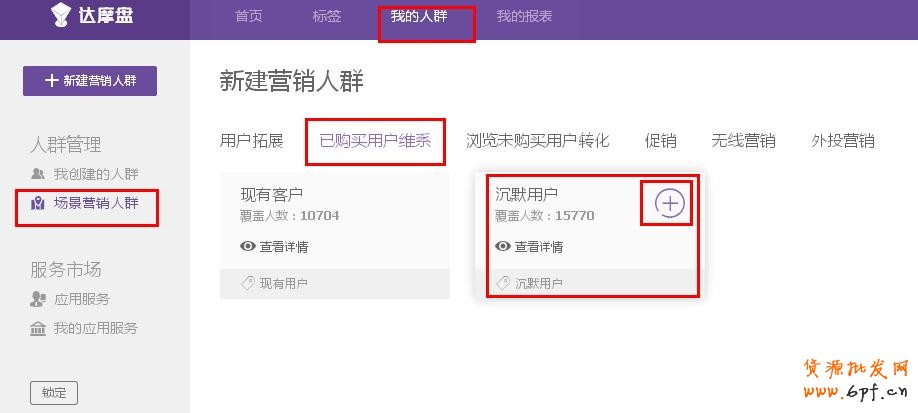The image size is (918, 413).
Task: Switch to the 用户拓展 tab
Action: coord(252,141)
